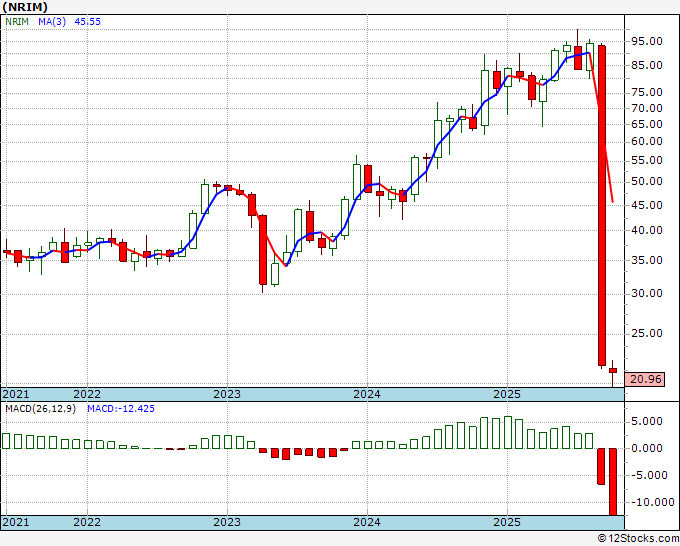Click the MACD(26,12,9) indicator label
The image size is (680, 546).
point(40,409)
